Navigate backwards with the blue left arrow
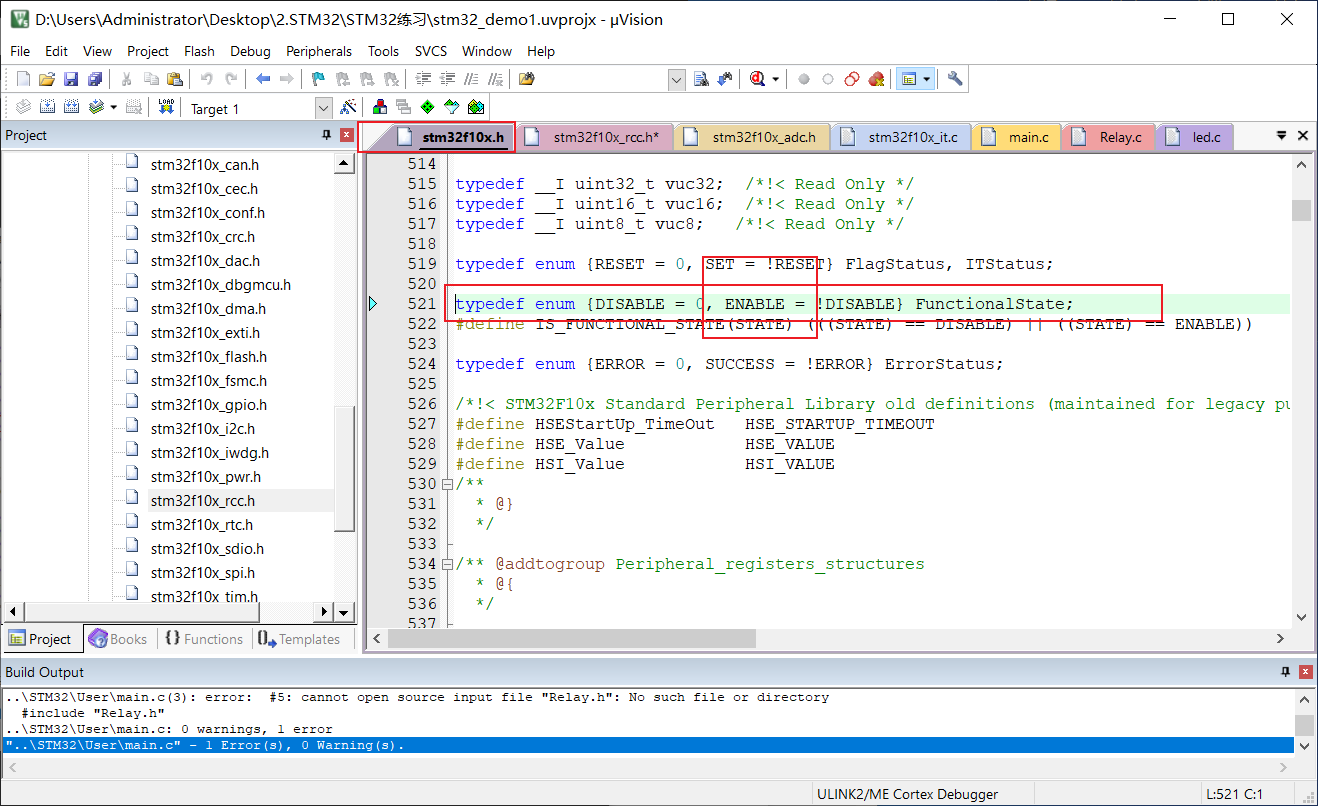This screenshot has width=1318, height=806. pyautogui.click(x=263, y=79)
